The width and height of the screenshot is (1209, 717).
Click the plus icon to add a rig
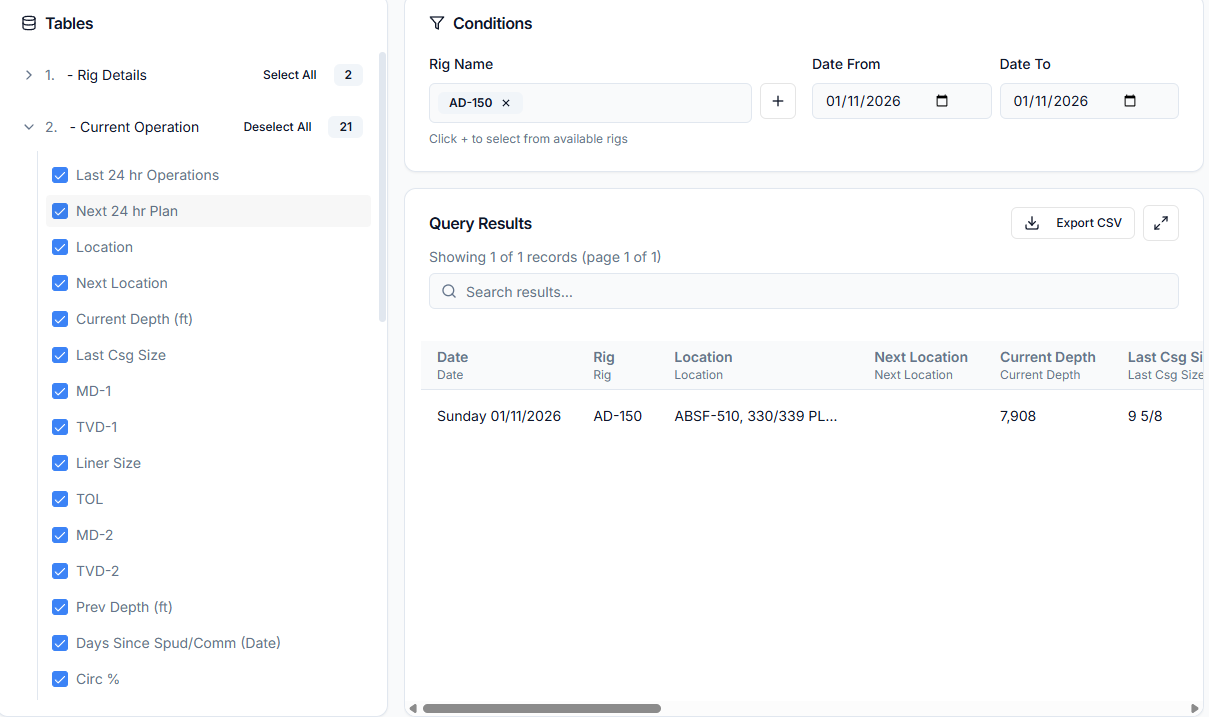click(777, 102)
